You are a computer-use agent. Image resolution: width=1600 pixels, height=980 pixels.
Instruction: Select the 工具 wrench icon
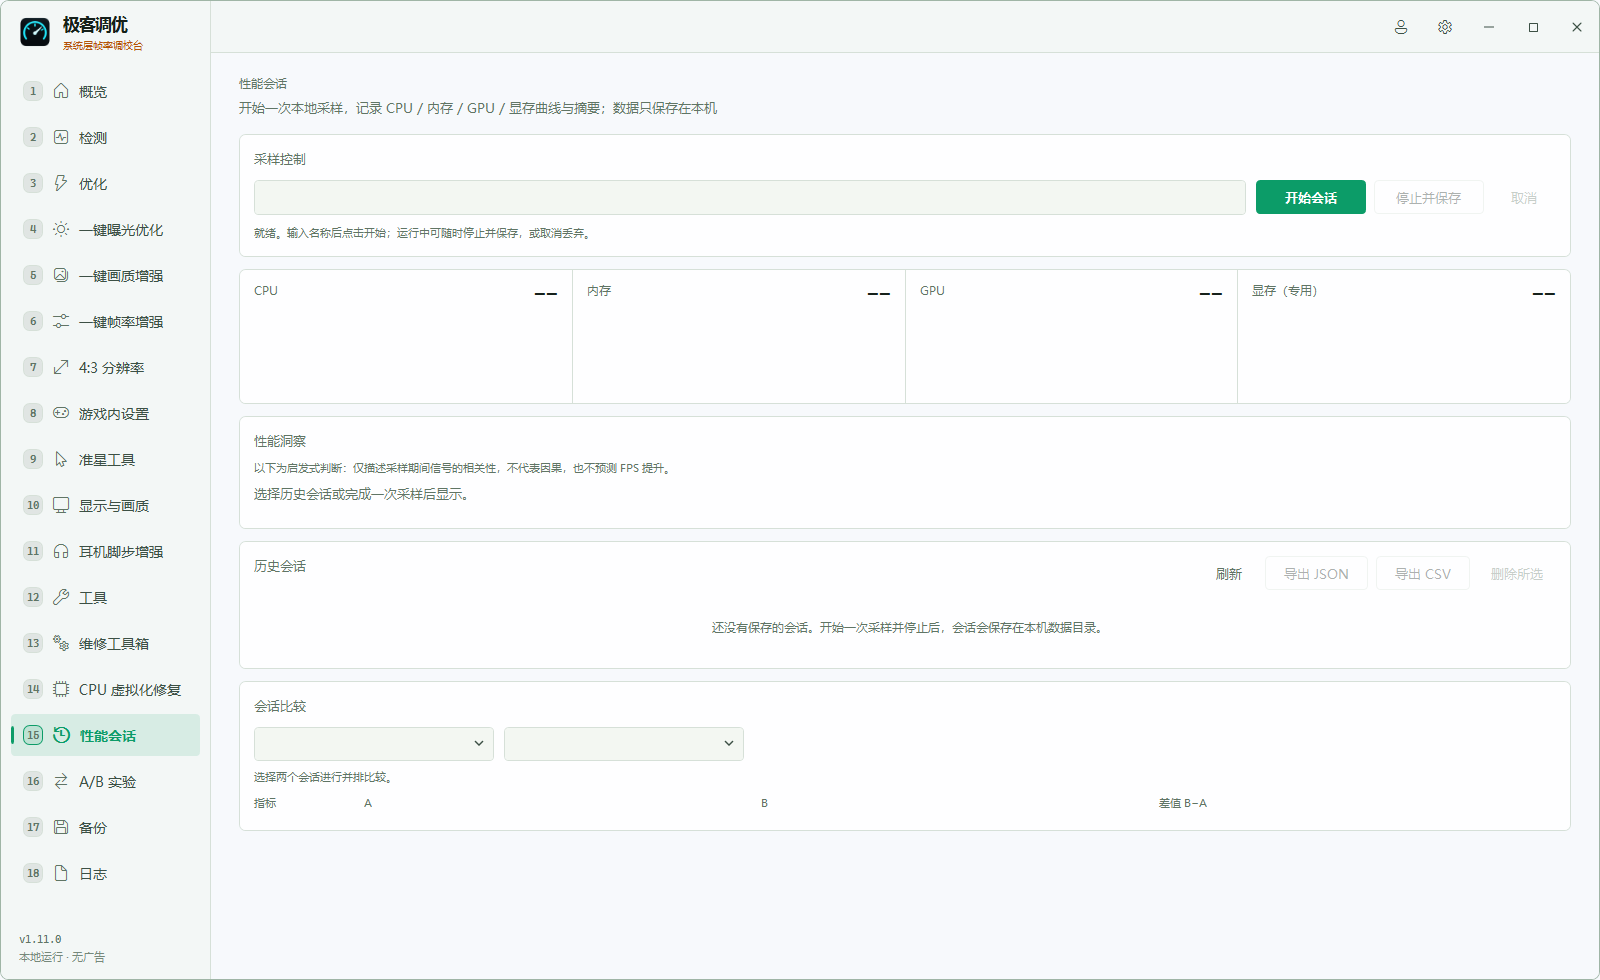click(x=61, y=597)
